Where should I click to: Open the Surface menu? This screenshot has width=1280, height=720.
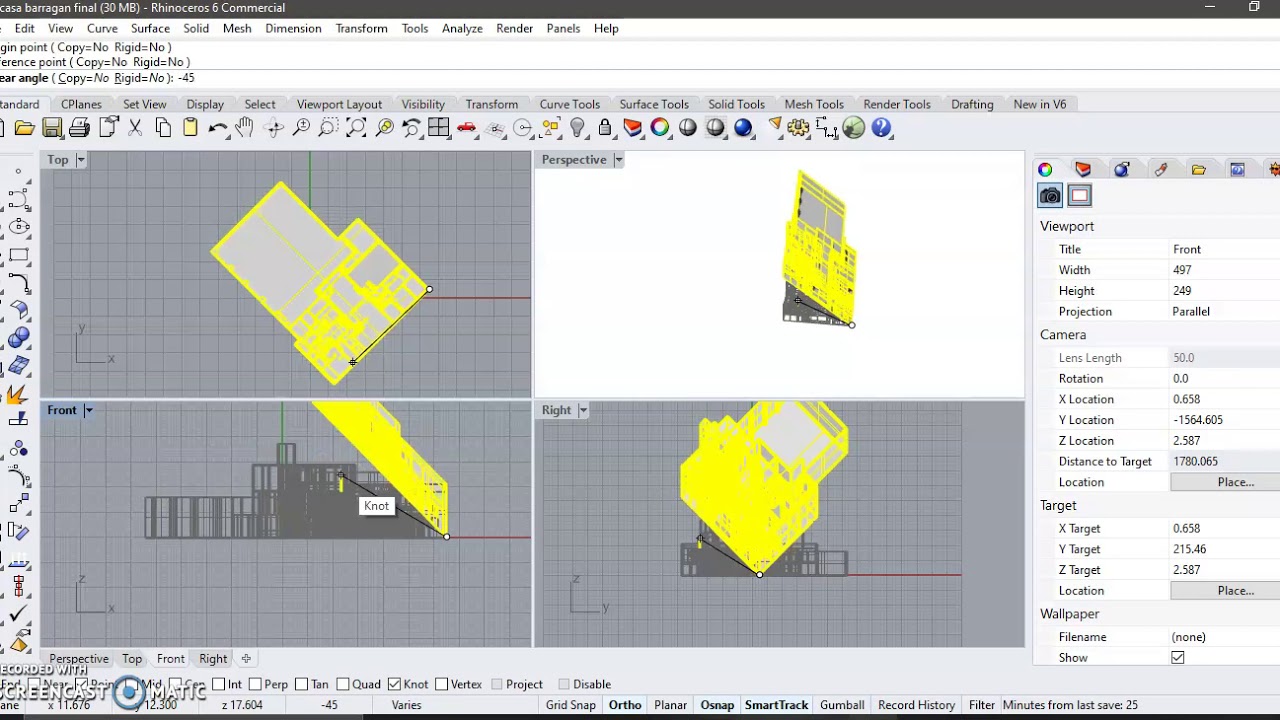coord(150,28)
